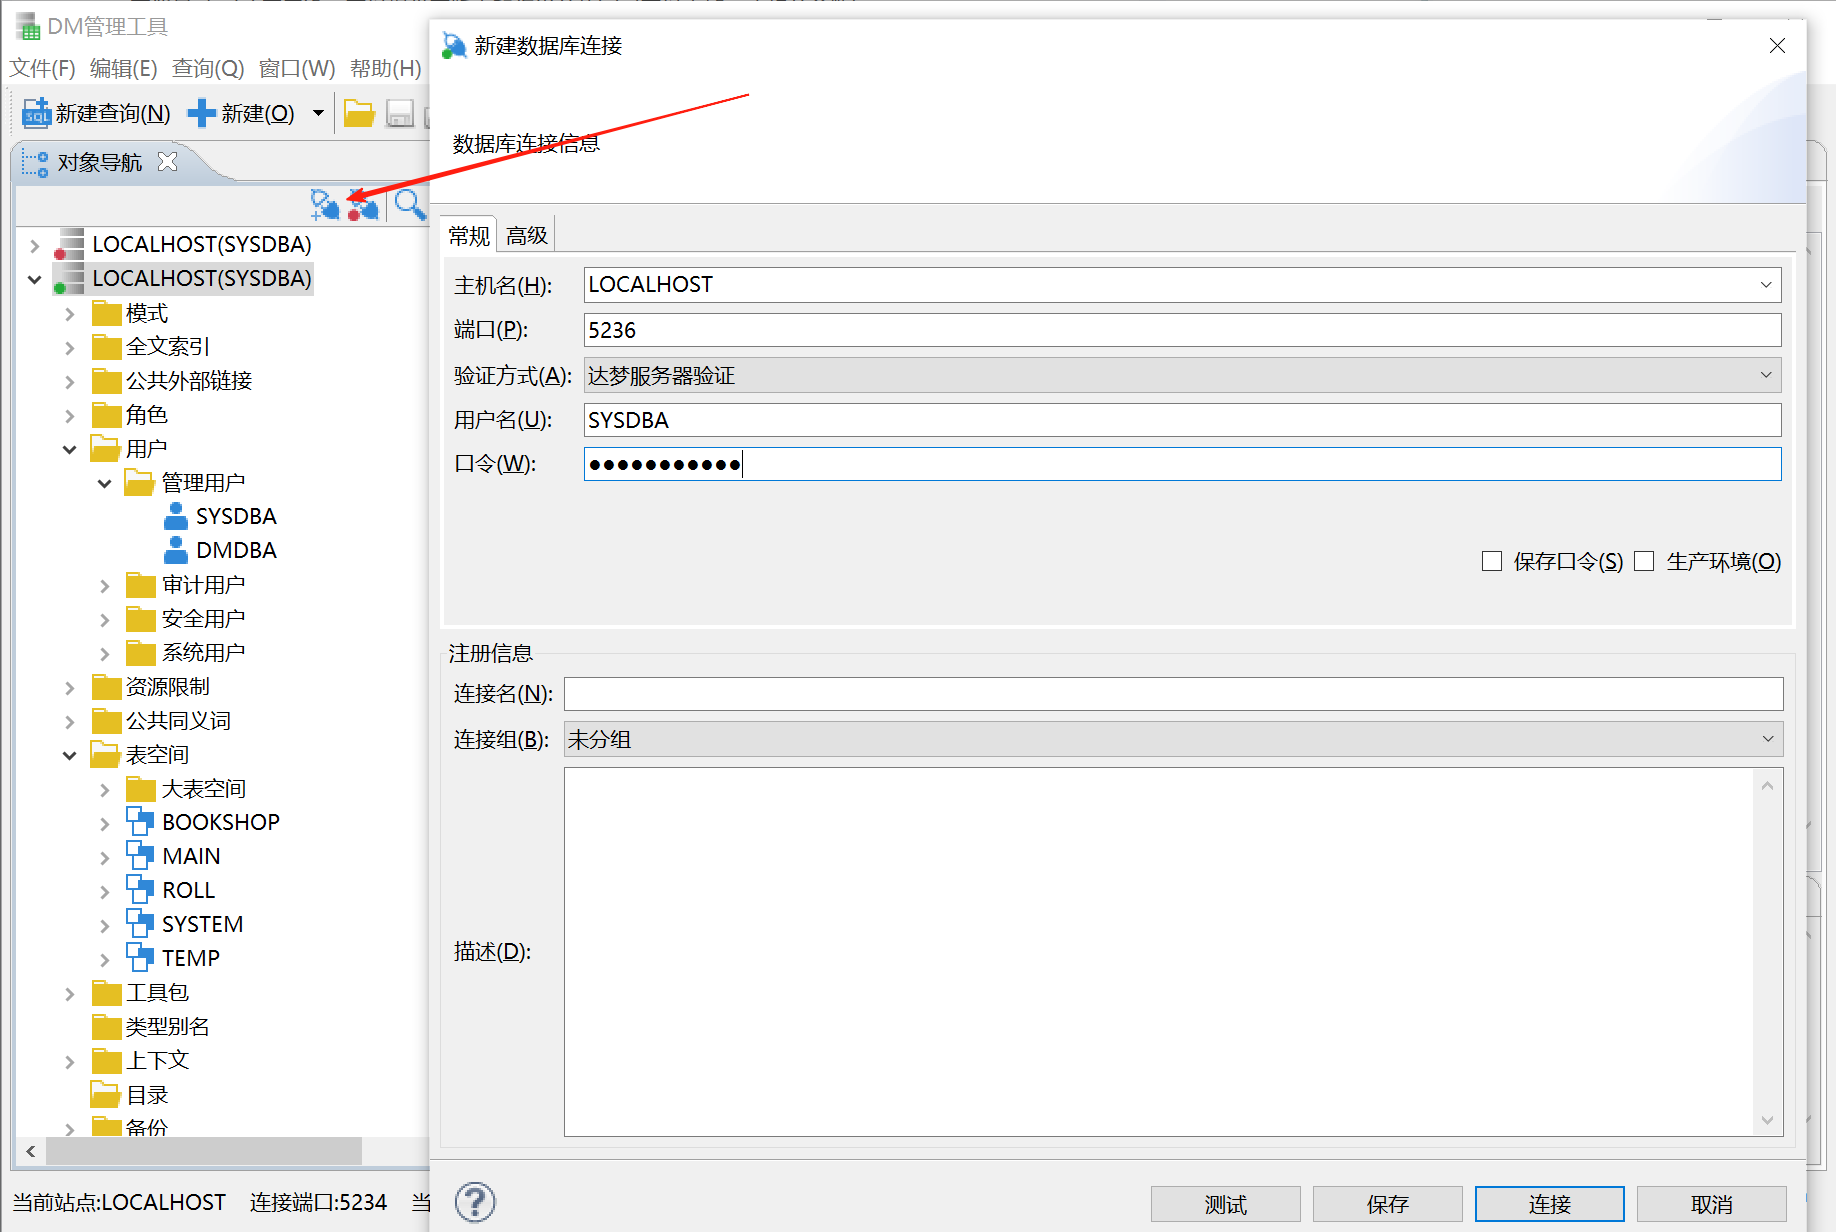Close the New Database Connection dialog
The width and height of the screenshot is (1836, 1232).
(x=1777, y=46)
